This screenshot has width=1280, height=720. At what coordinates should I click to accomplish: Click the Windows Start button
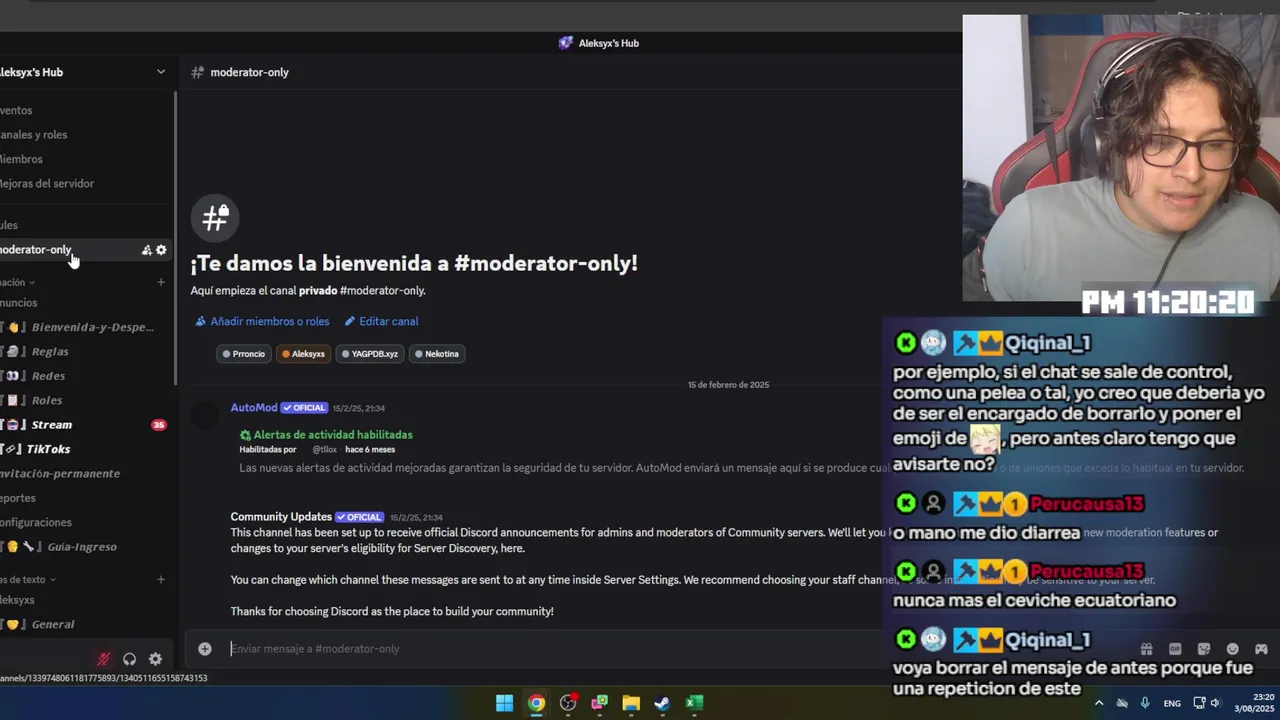pos(505,703)
